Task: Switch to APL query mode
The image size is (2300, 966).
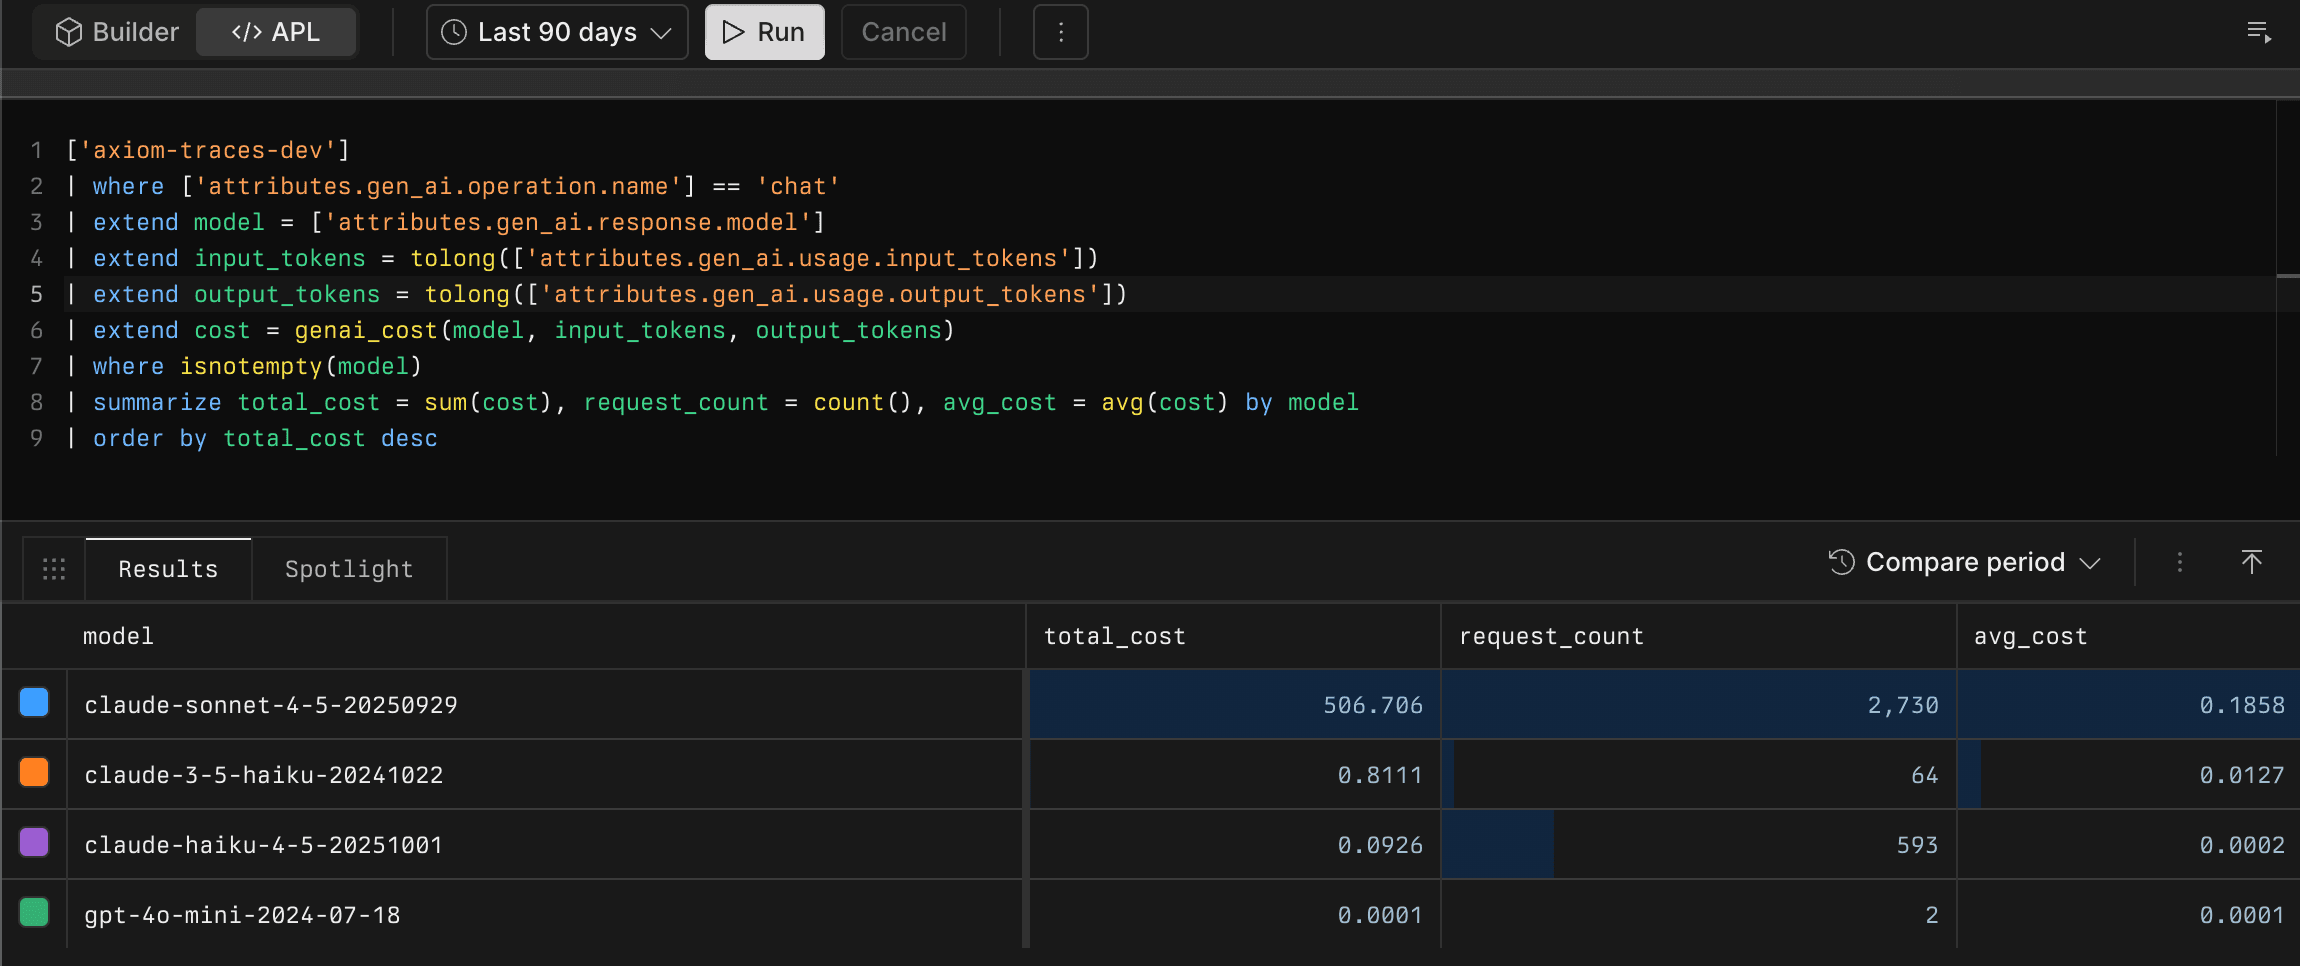Action: tap(276, 33)
